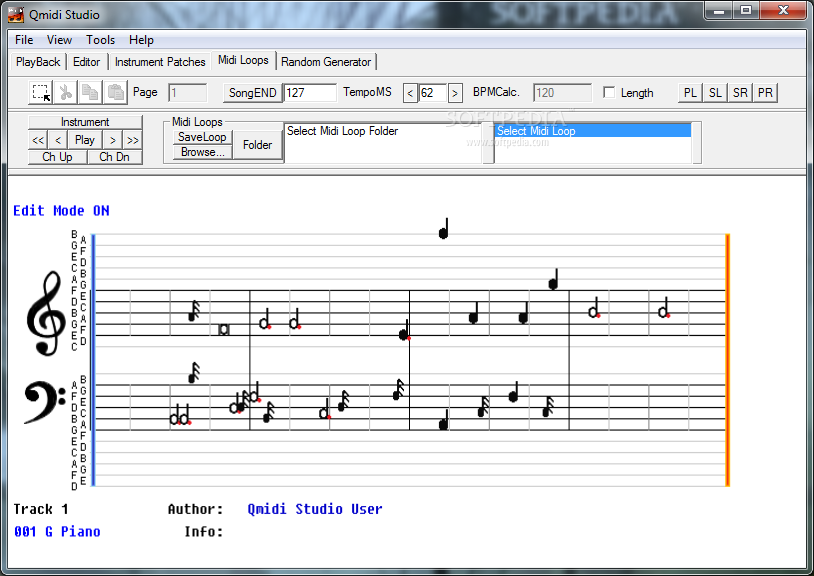Click the PL button

pos(690,93)
